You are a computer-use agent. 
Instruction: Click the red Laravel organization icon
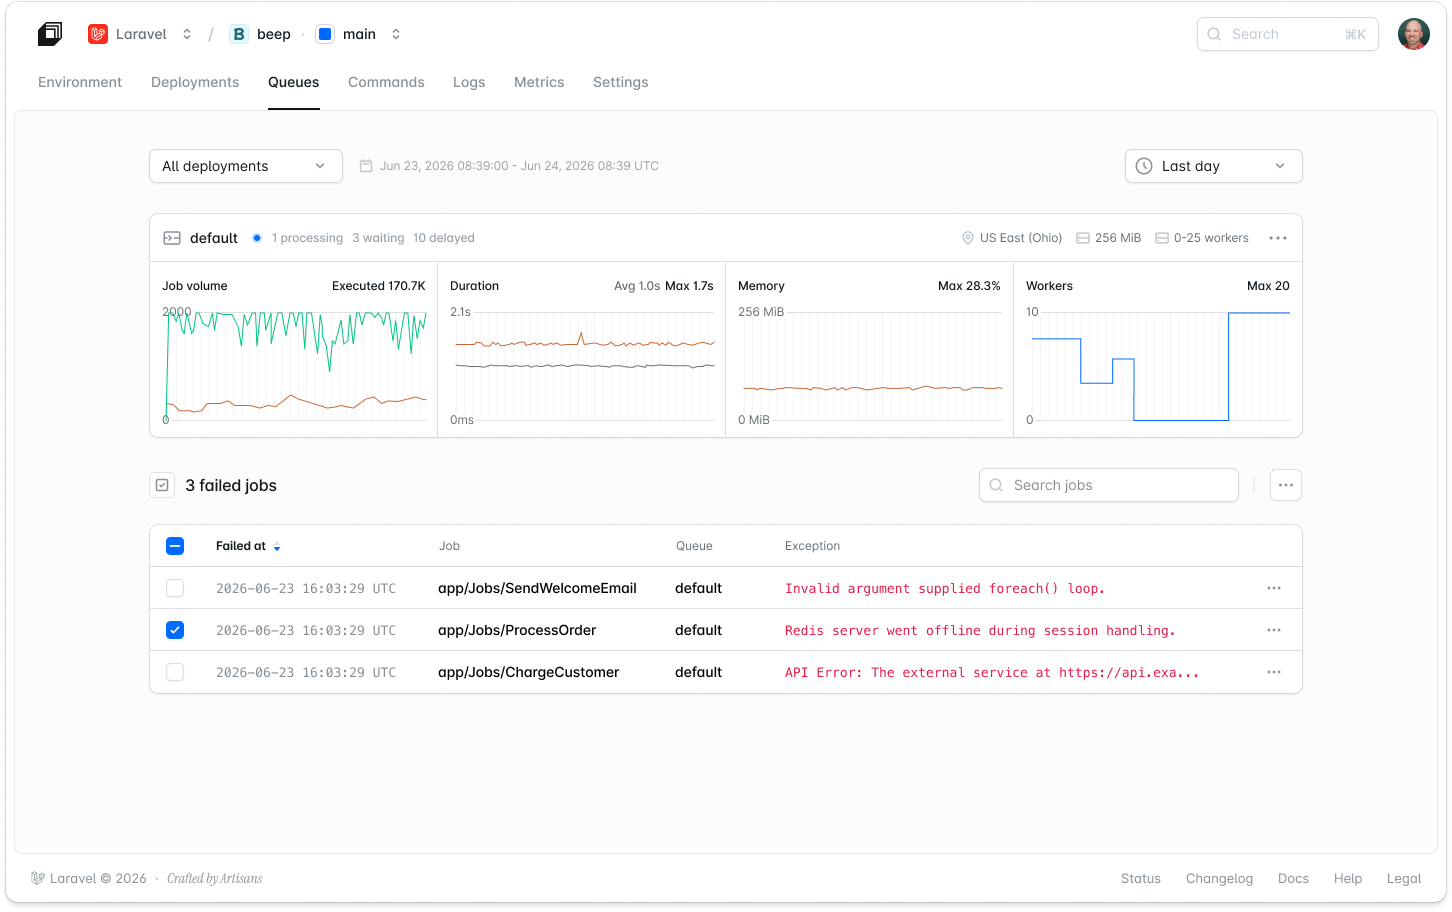tap(98, 34)
